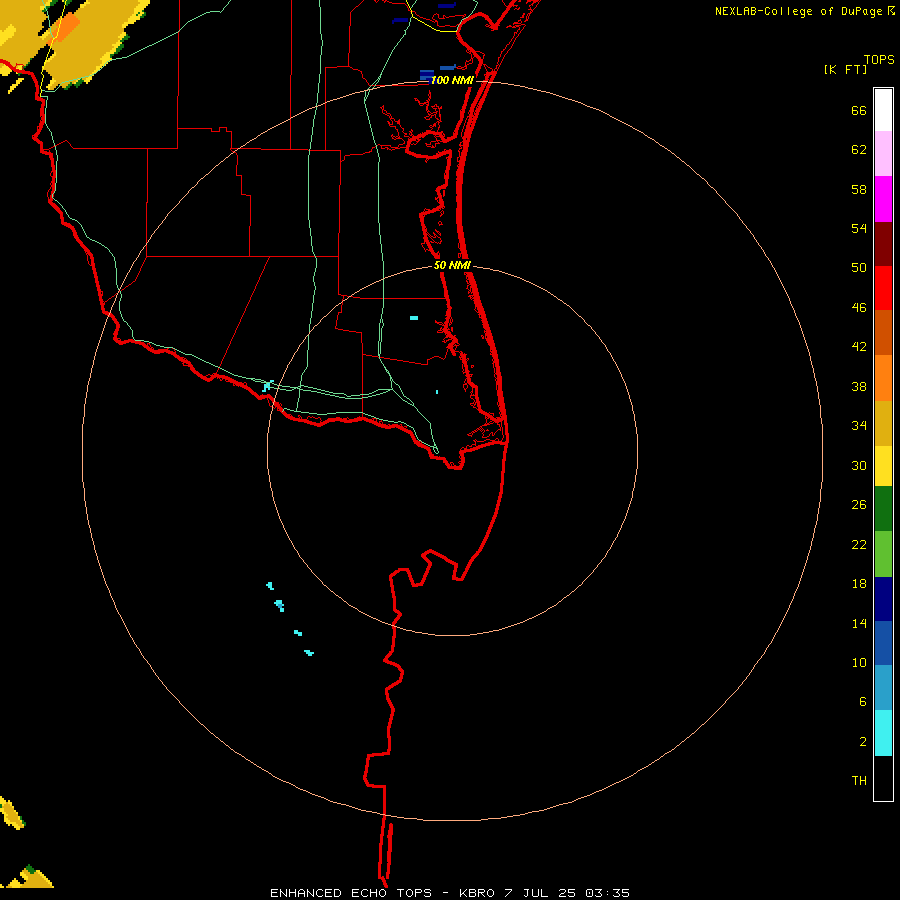Select the light pink legend swatch
Screen dimensions: 900x900
tap(883, 154)
